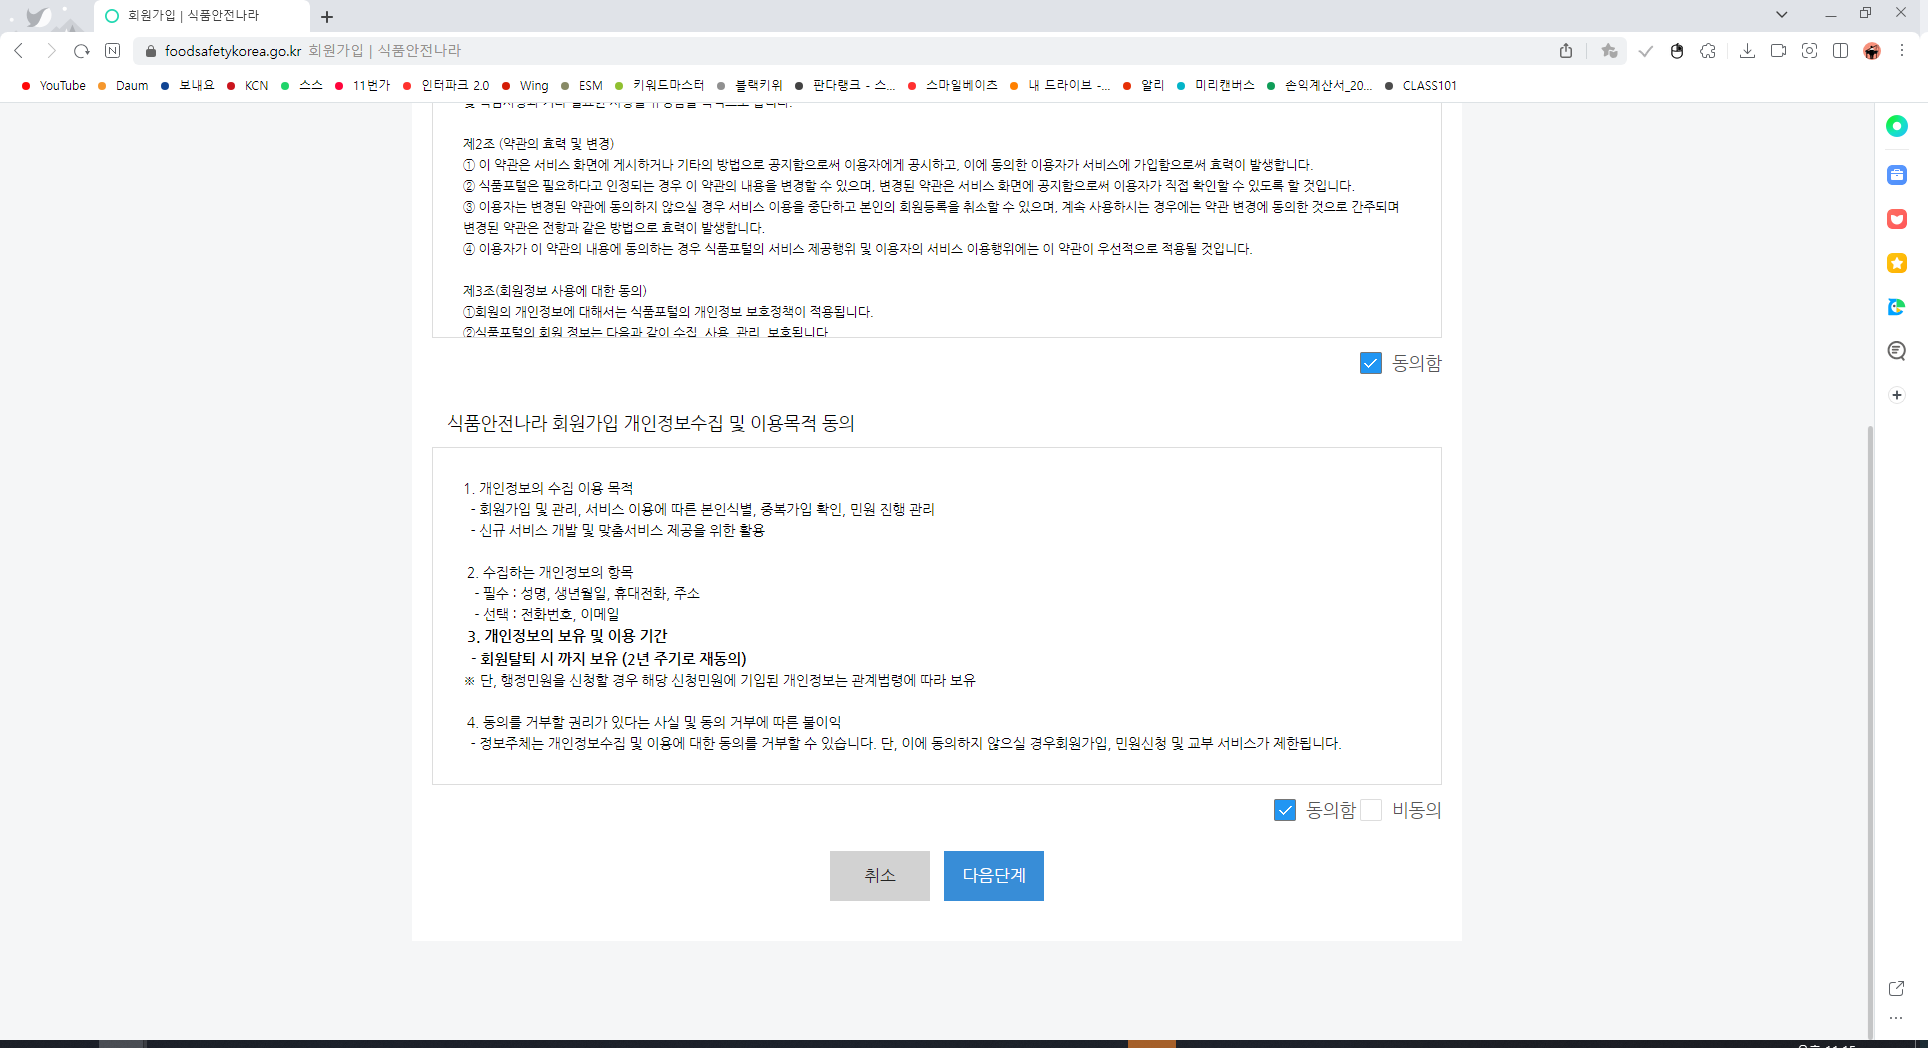Open the blue calendar sidebar icon
This screenshot has width=1928, height=1048.
(1897, 175)
